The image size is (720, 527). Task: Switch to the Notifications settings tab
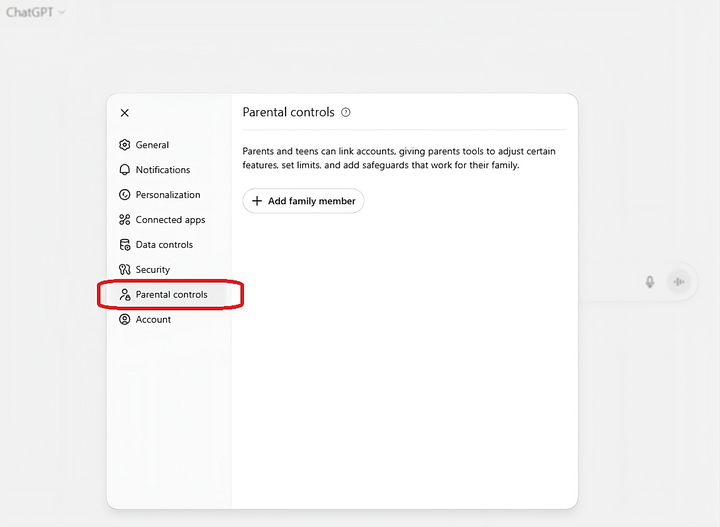[x=163, y=170]
